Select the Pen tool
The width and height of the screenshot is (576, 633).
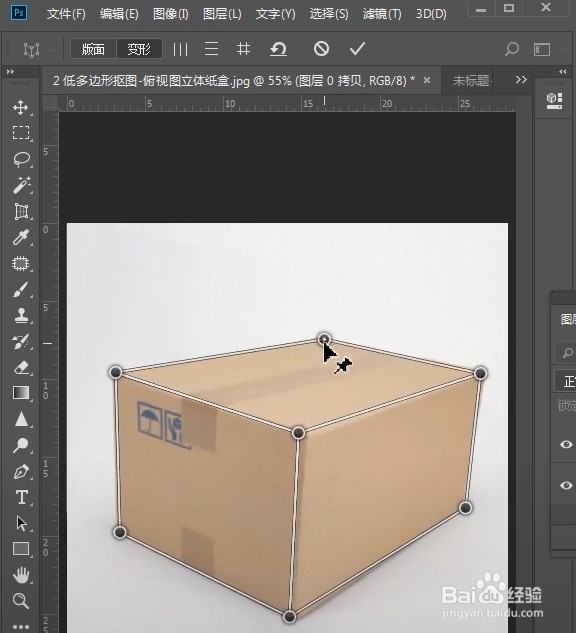pyautogui.click(x=21, y=472)
